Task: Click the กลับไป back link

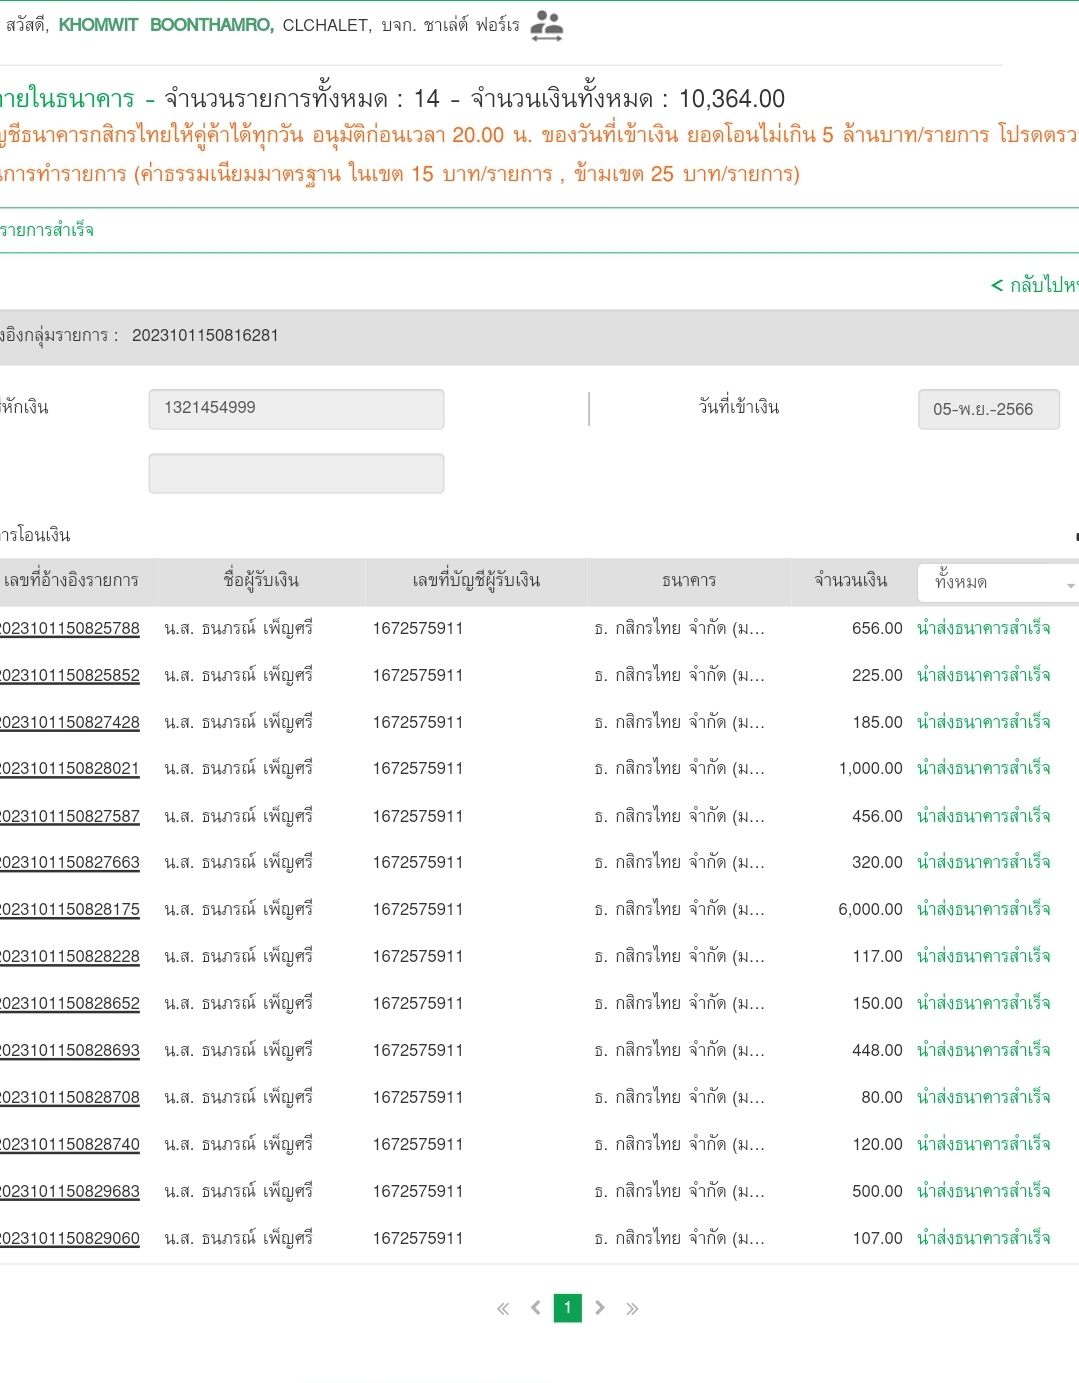Action: [x=1035, y=285]
